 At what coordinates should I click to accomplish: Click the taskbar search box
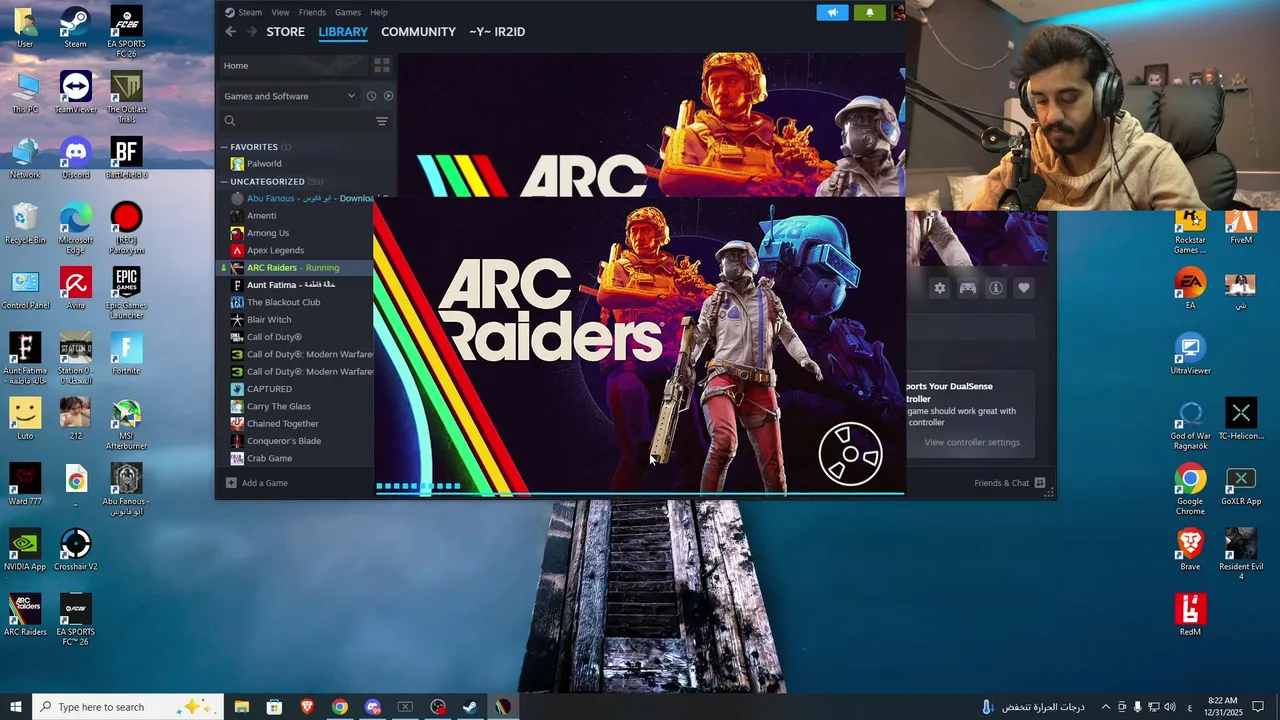(x=130, y=707)
